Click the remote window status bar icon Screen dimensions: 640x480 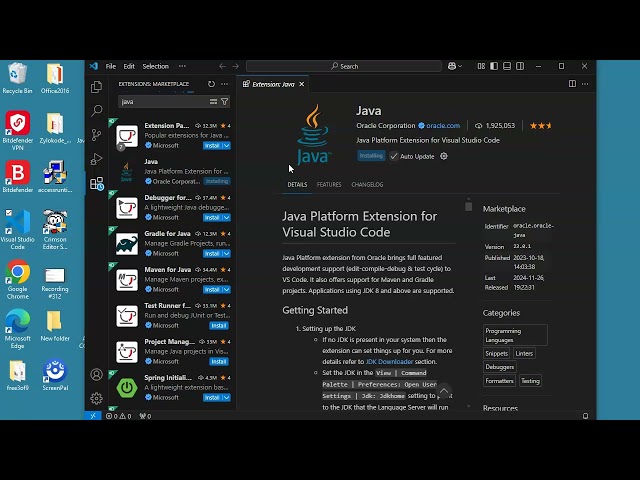[x=93, y=416]
